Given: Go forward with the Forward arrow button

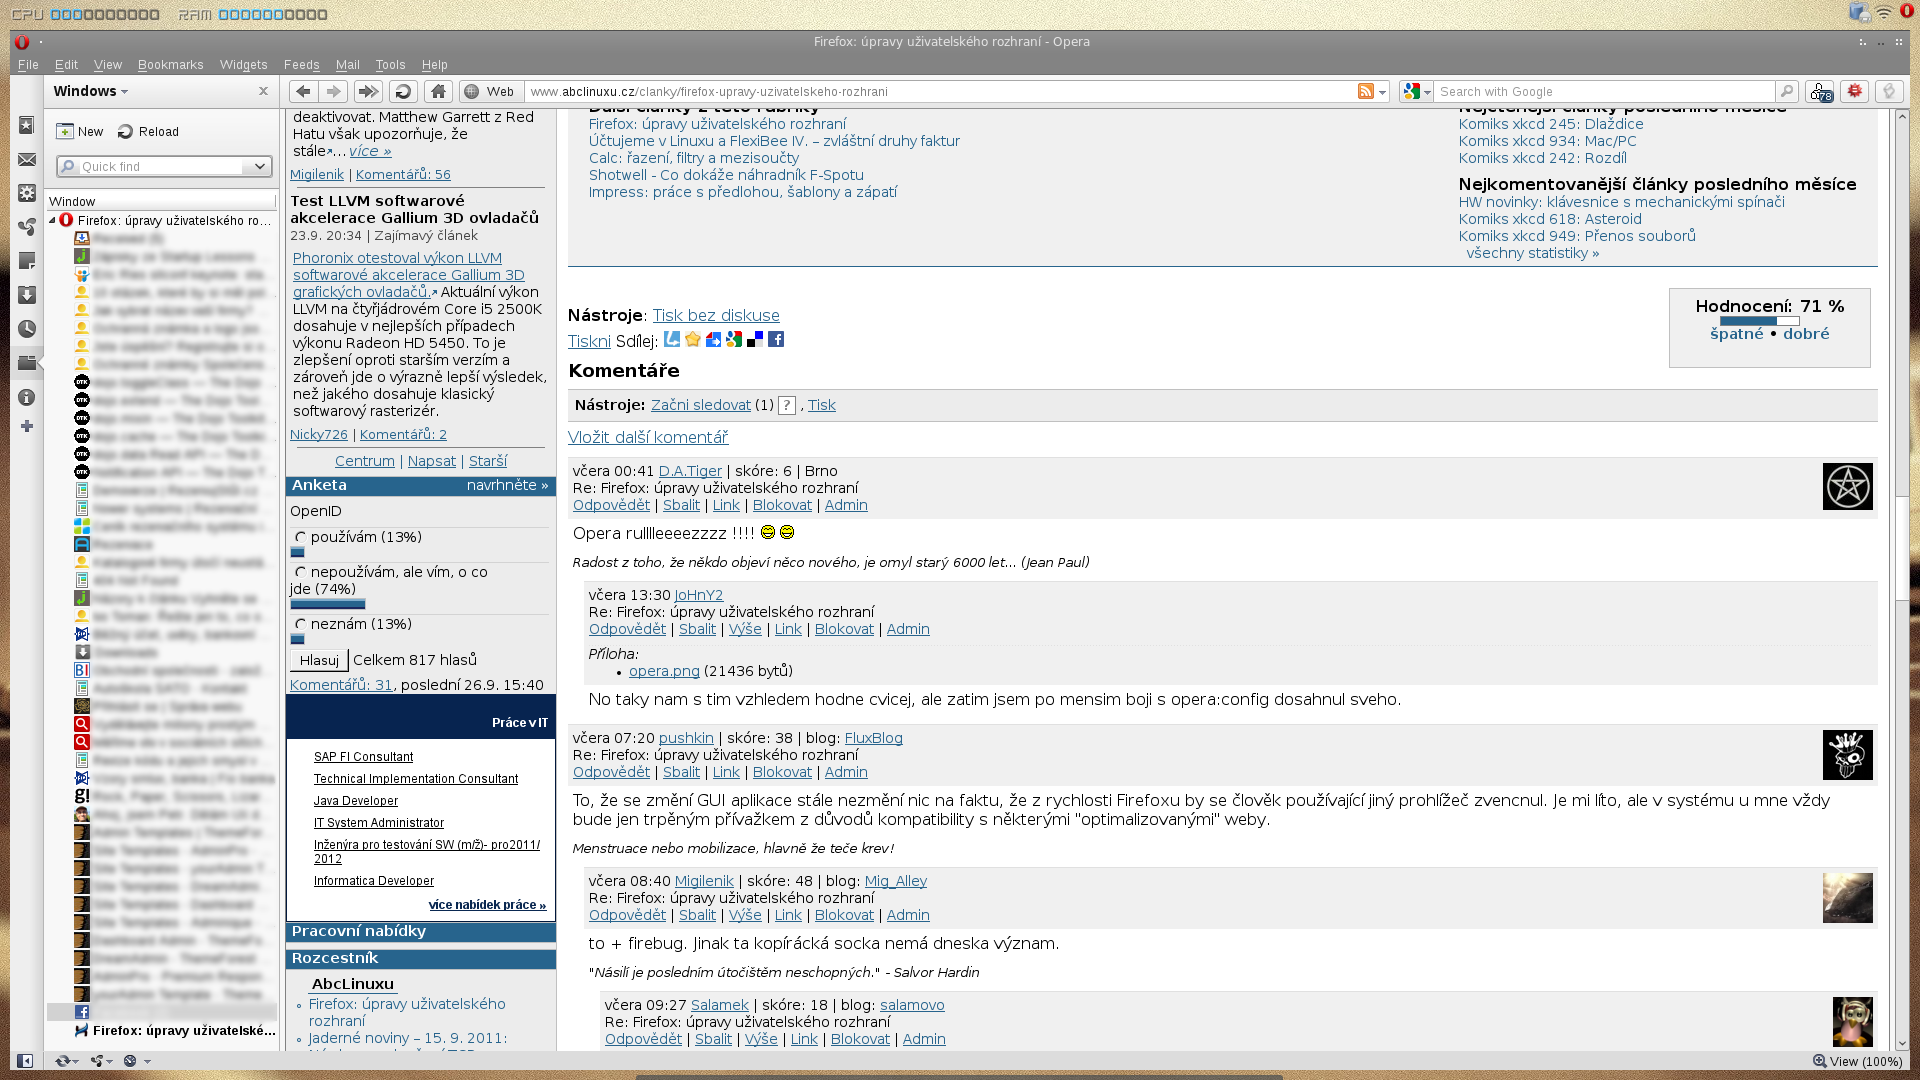Looking at the screenshot, I should click(x=334, y=91).
